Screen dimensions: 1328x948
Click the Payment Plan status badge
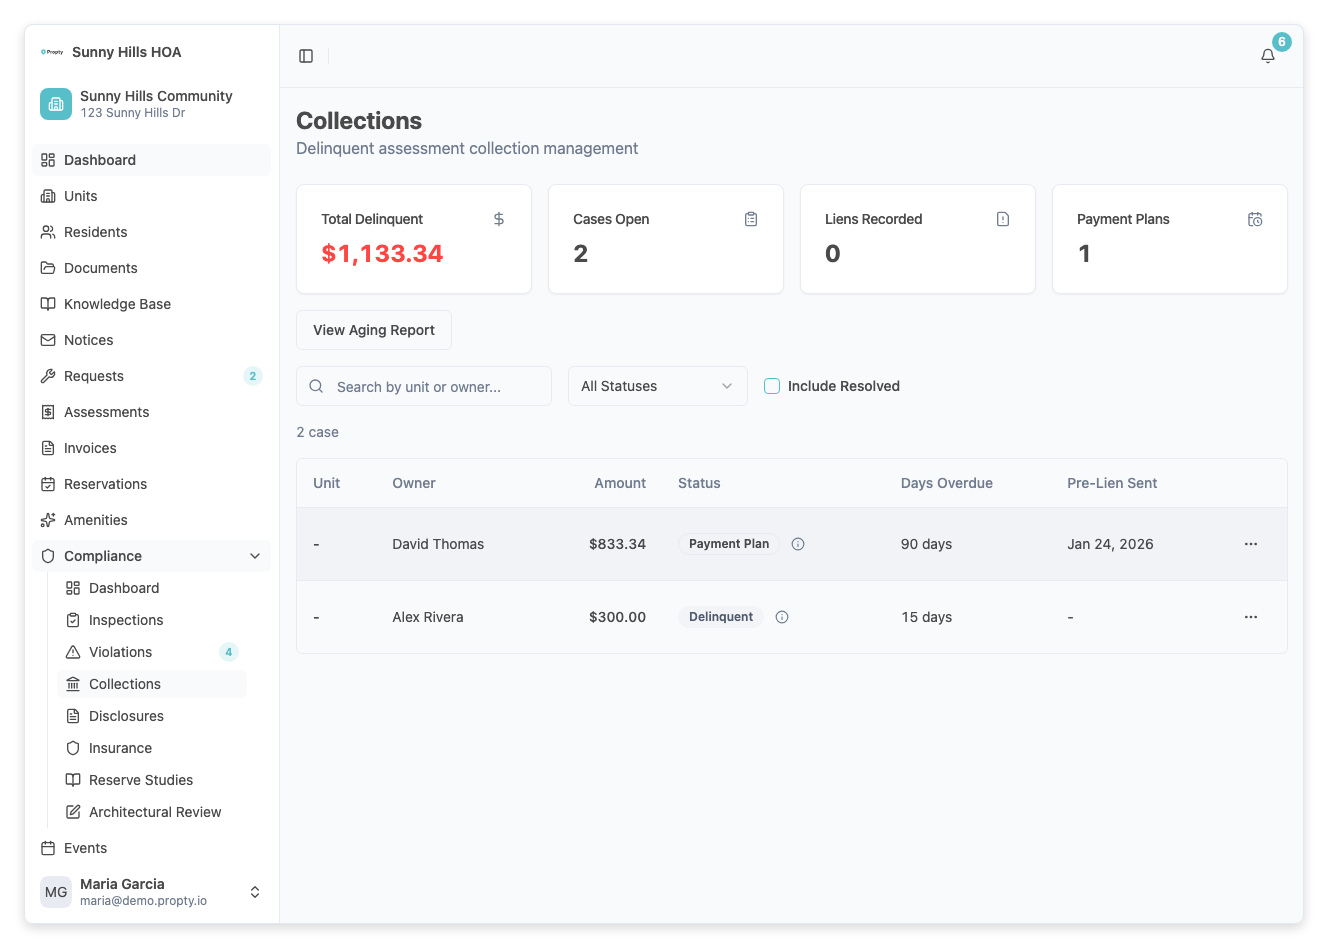[x=729, y=544]
